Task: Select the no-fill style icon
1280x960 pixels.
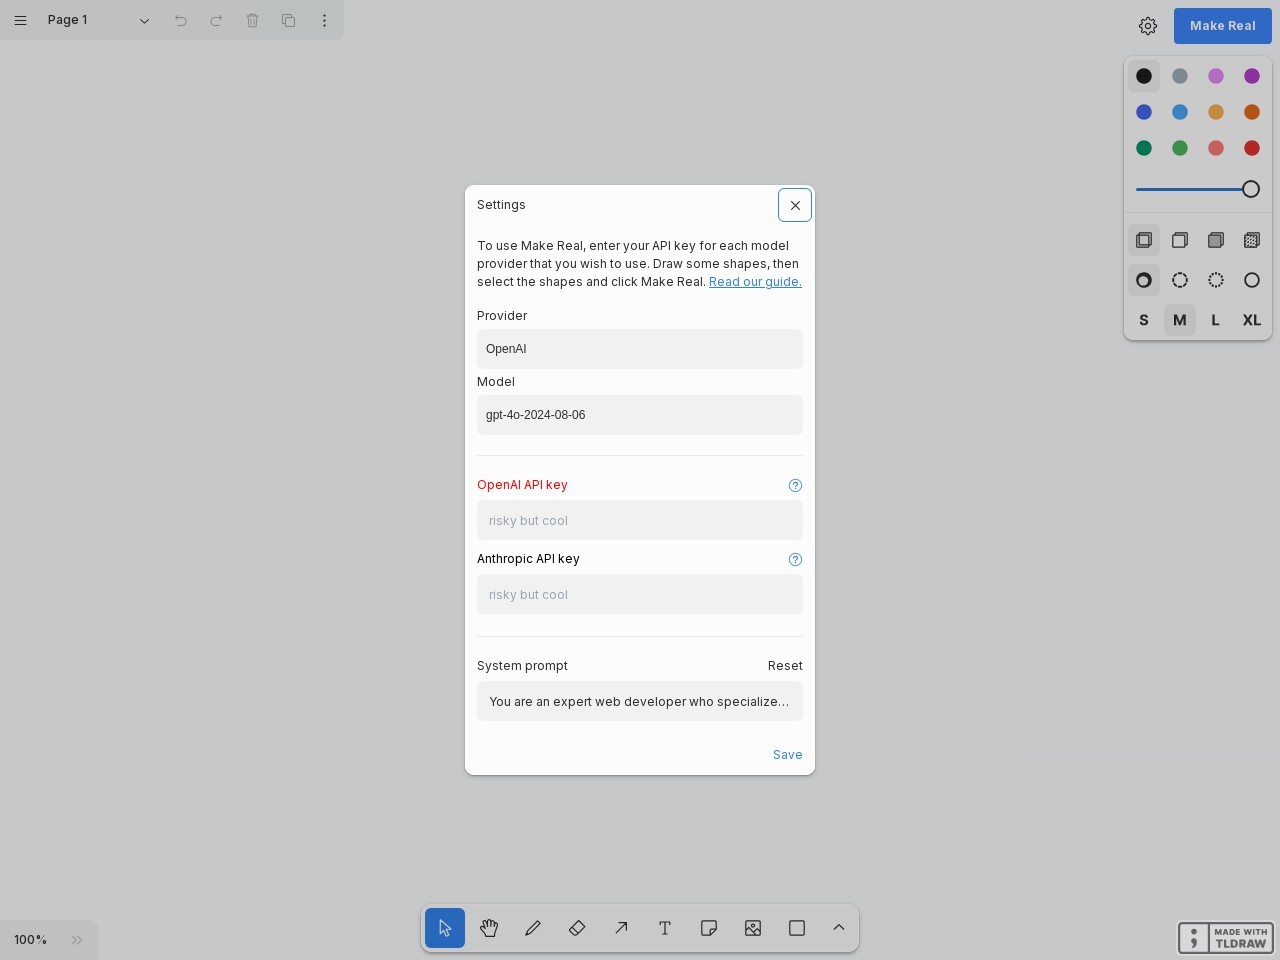Action: click(1144, 240)
